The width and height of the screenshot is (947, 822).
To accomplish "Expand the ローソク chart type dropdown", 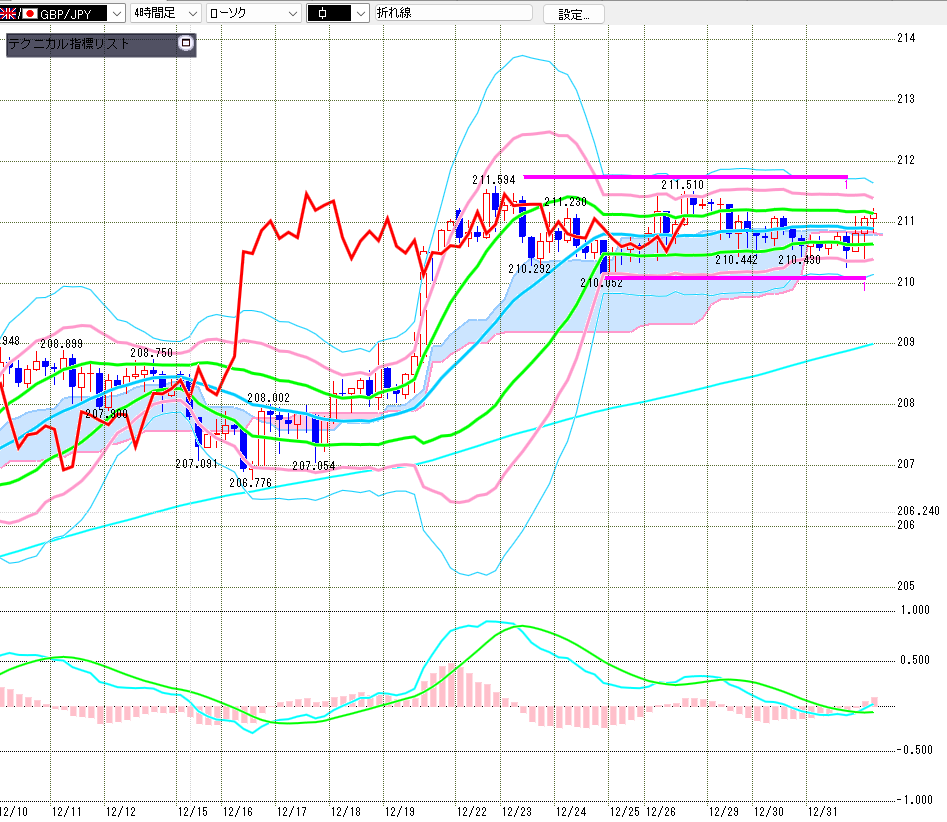I will [292, 13].
